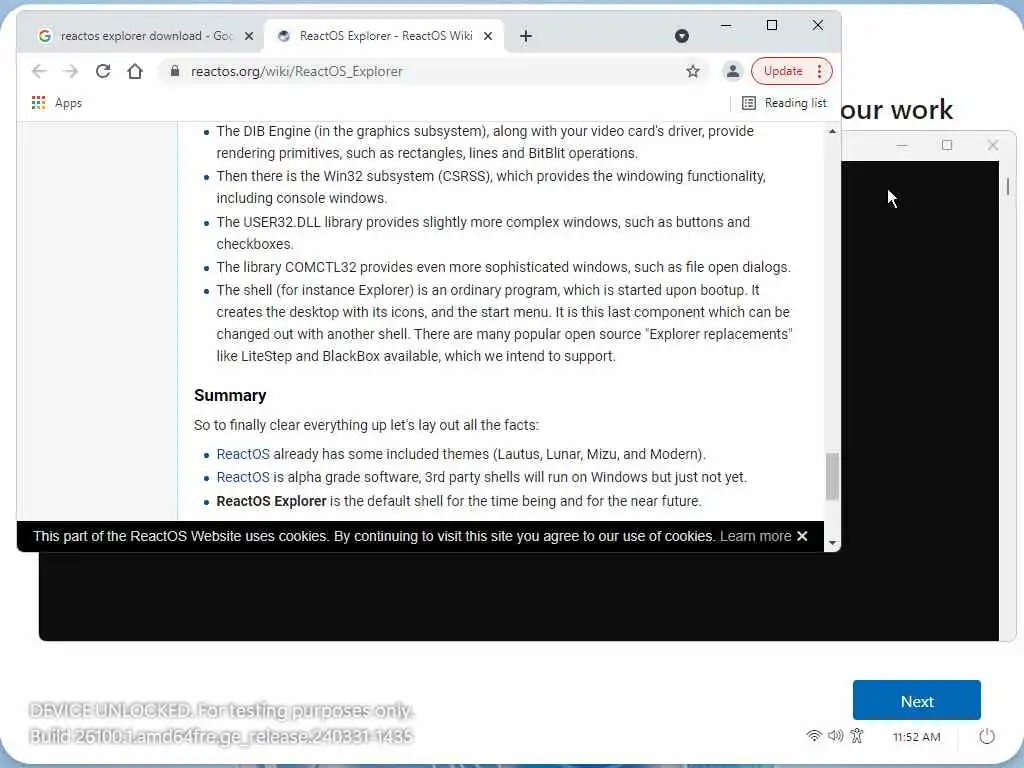The width and height of the screenshot is (1024, 768).
Task: Follow the first ReactOS link in Summary
Action: coord(243,454)
